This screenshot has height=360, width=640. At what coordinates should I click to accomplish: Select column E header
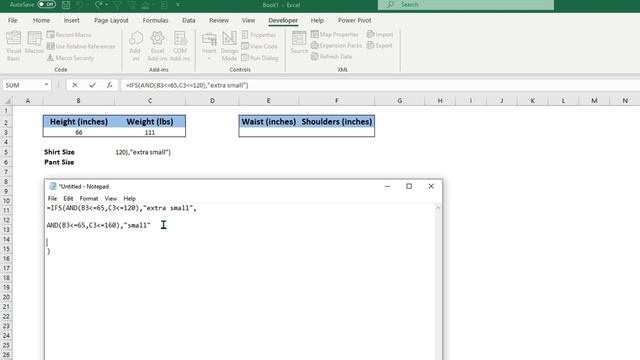[268, 100]
